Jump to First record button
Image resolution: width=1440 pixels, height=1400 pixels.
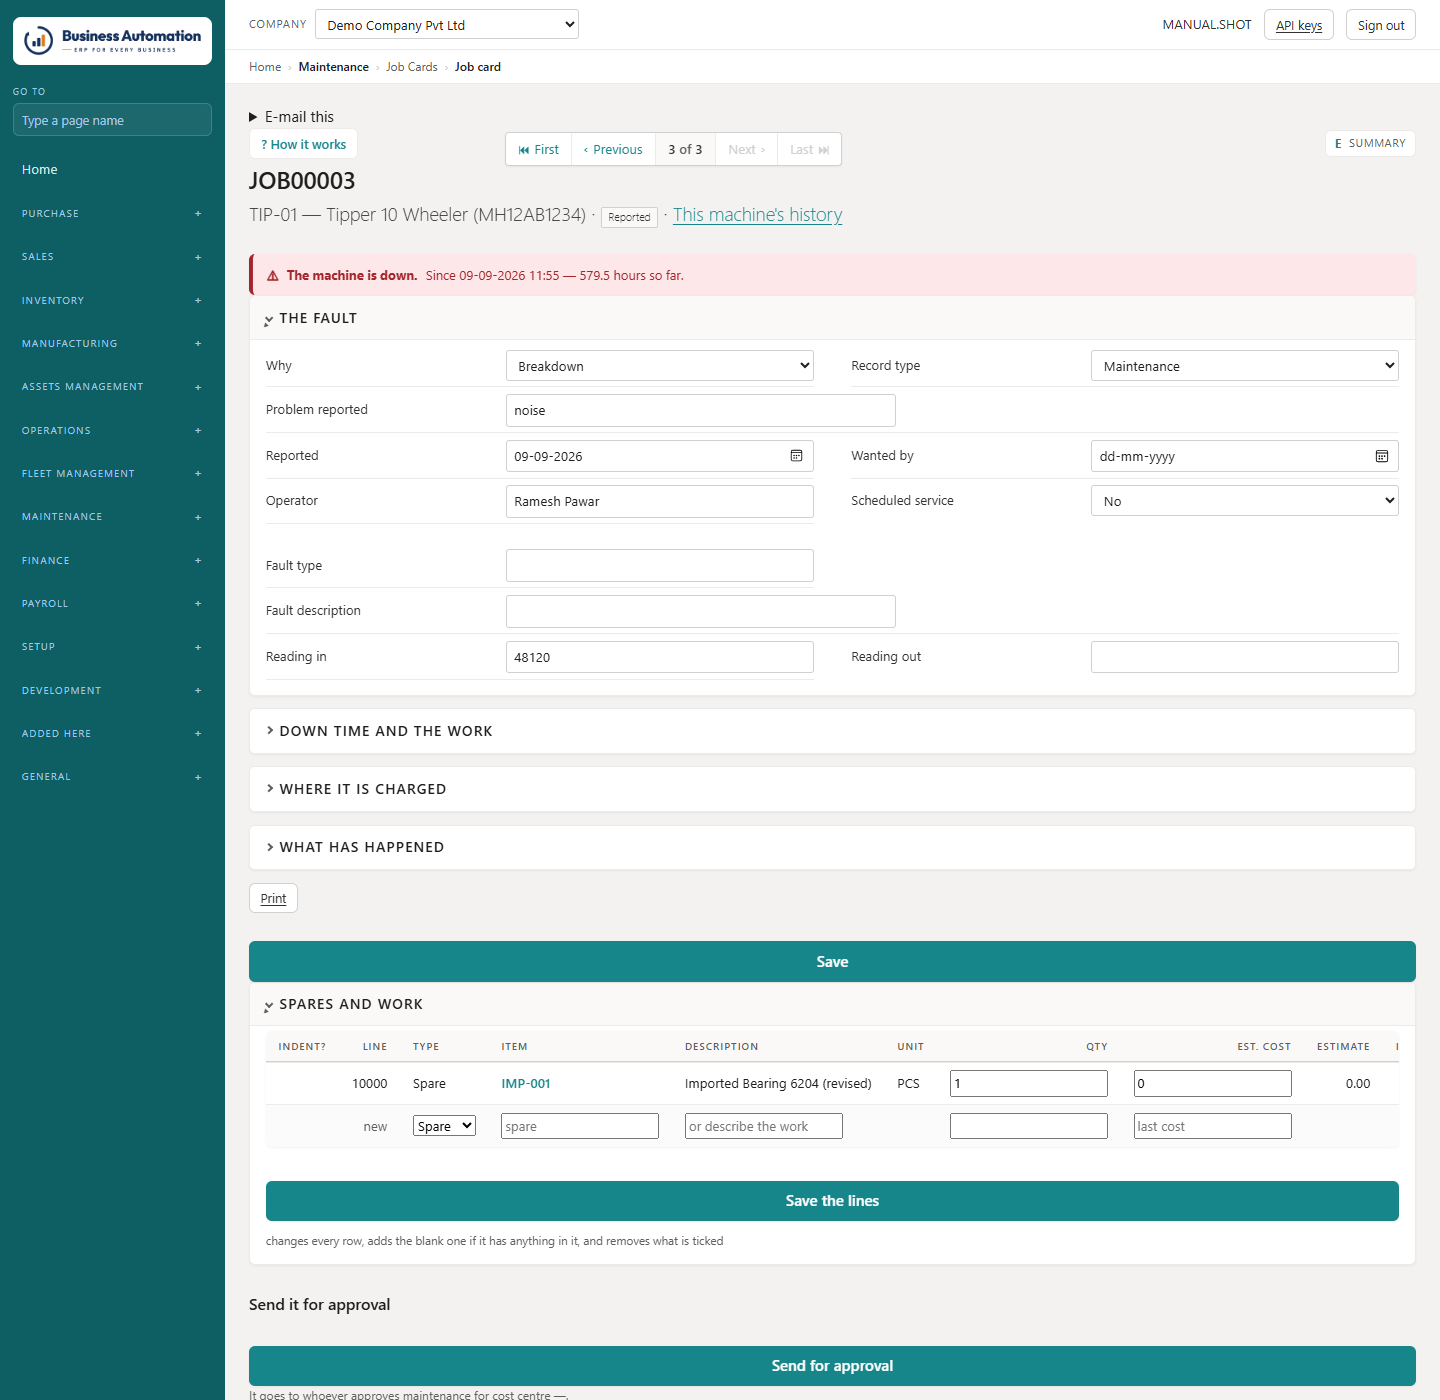pyautogui.click(x=539, y=149)
